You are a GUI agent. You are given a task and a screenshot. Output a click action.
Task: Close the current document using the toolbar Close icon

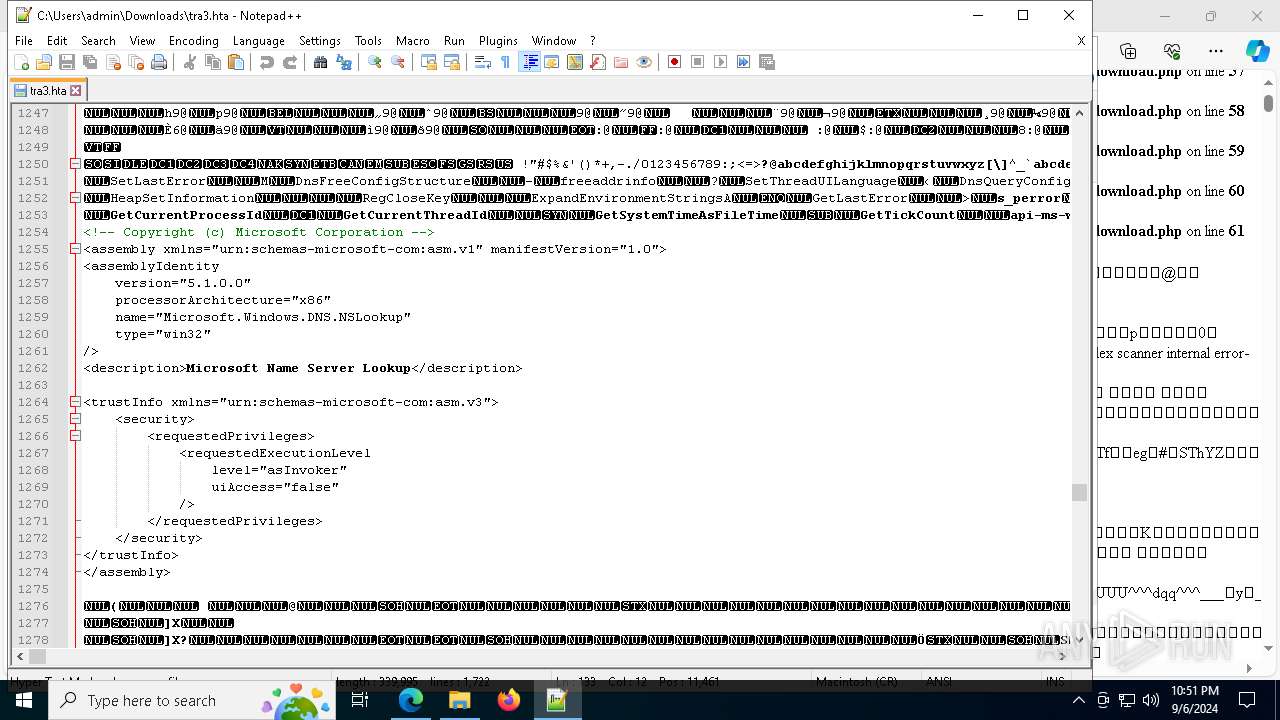click(x=113, y=62)
